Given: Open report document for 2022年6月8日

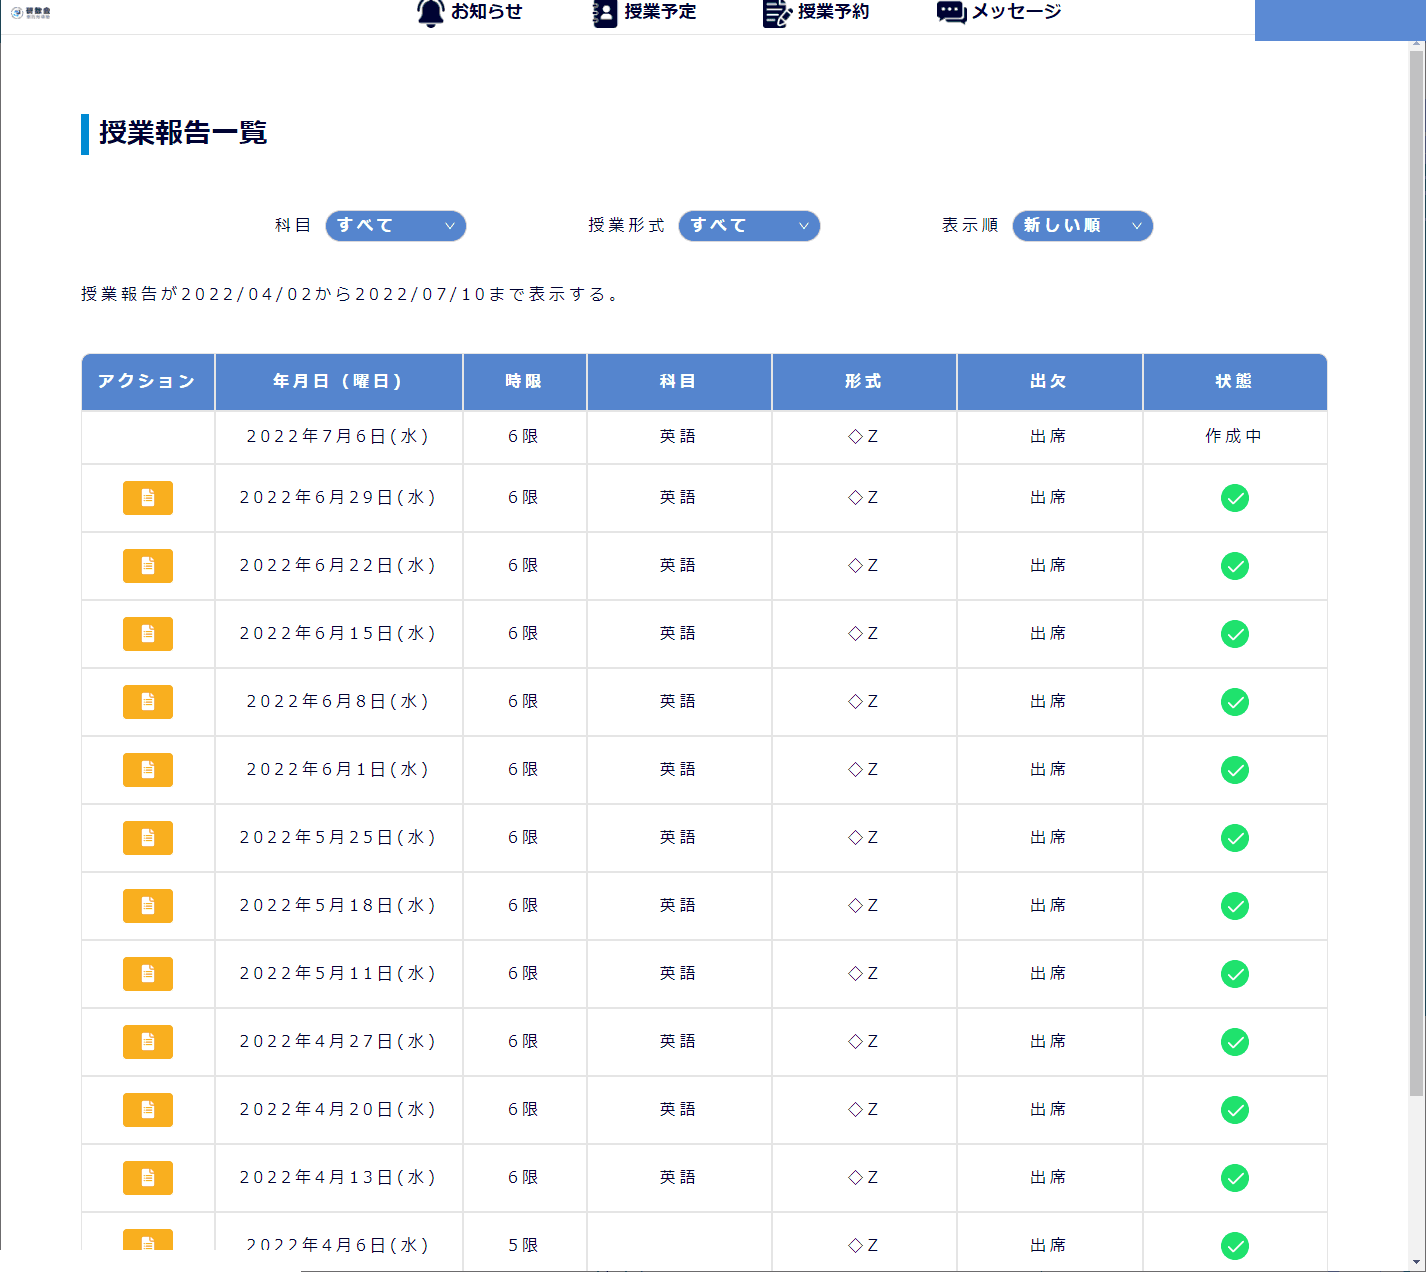Looking at the screenshot, I should click(x=148, y=702).
